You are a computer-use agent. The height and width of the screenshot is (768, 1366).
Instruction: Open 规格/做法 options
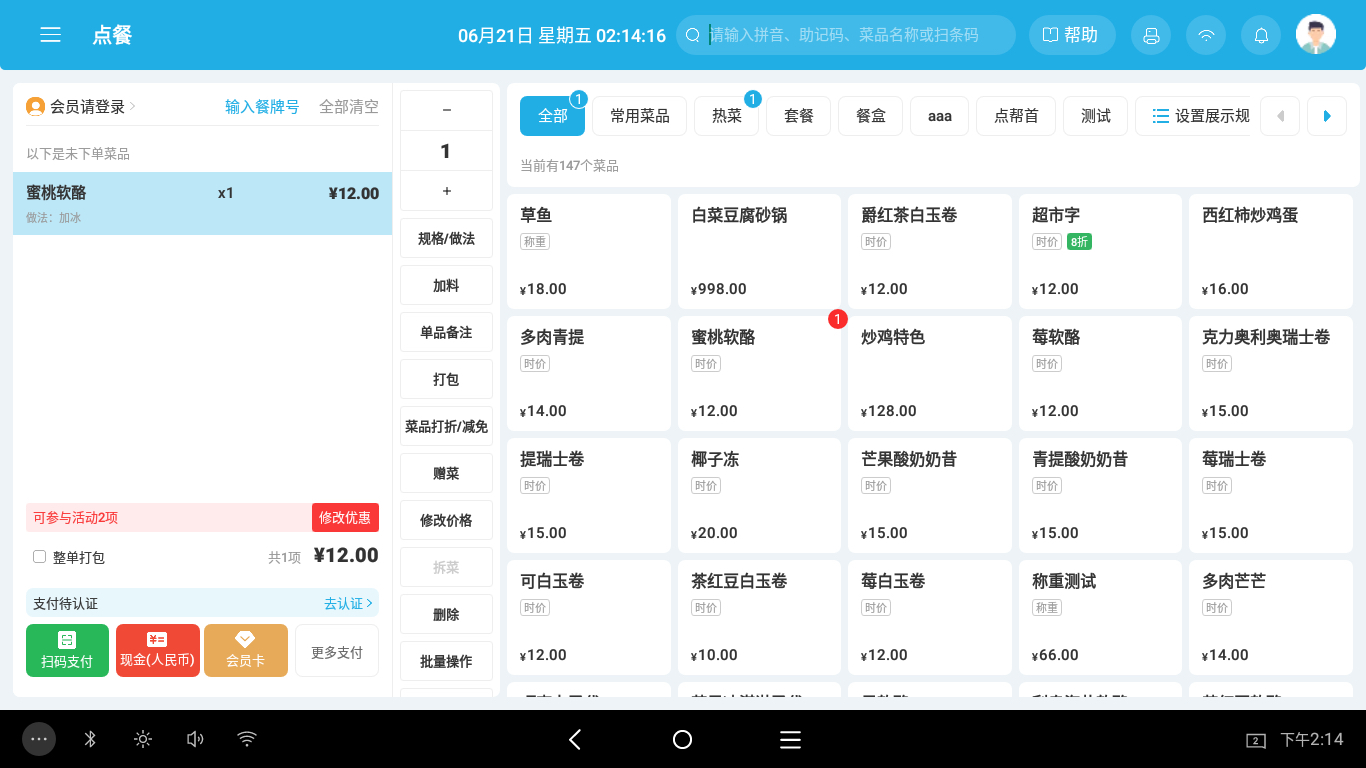(x=446, y=238)
